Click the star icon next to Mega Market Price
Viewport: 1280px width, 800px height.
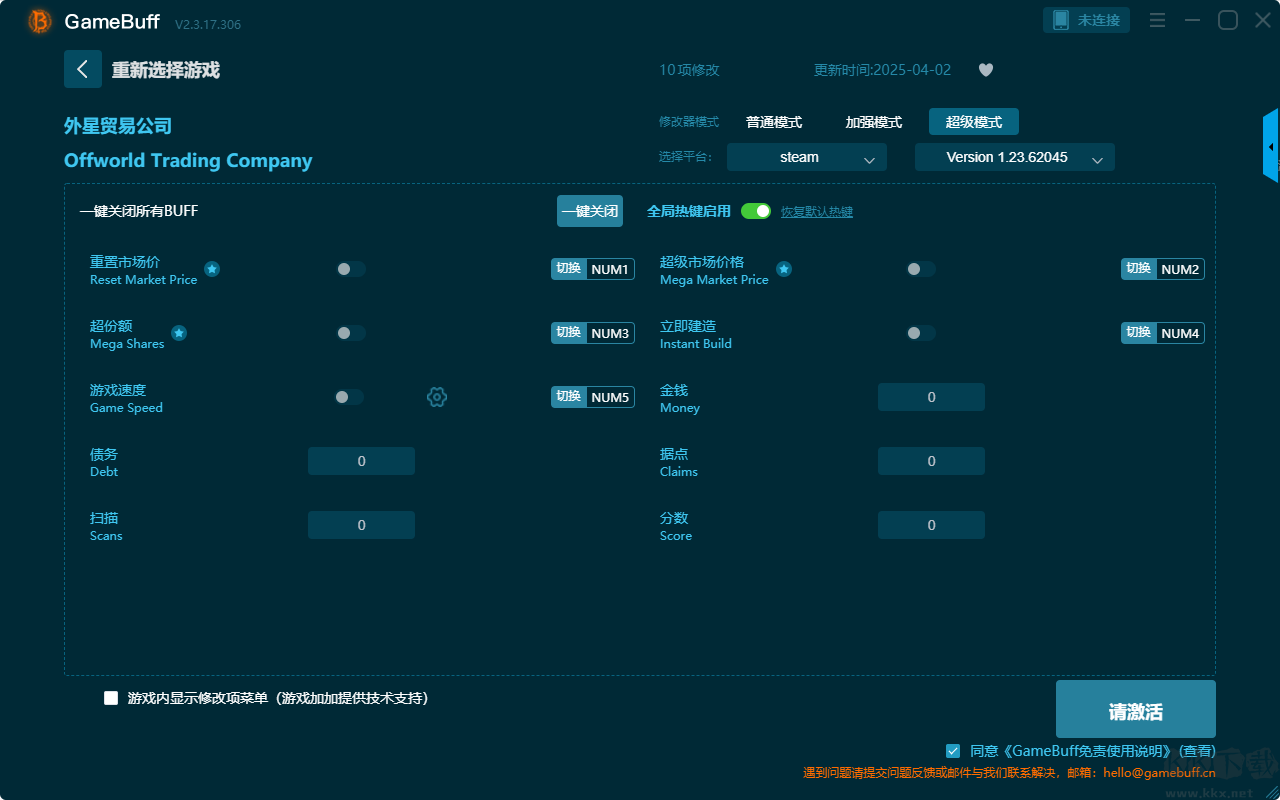click(784, 269)
